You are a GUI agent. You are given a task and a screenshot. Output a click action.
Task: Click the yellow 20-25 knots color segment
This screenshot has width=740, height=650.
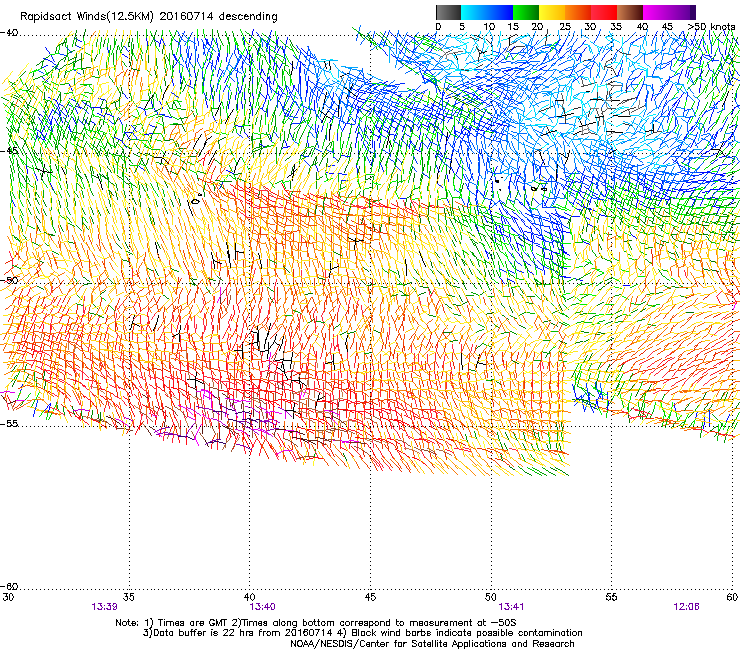[x=552, y=12]
